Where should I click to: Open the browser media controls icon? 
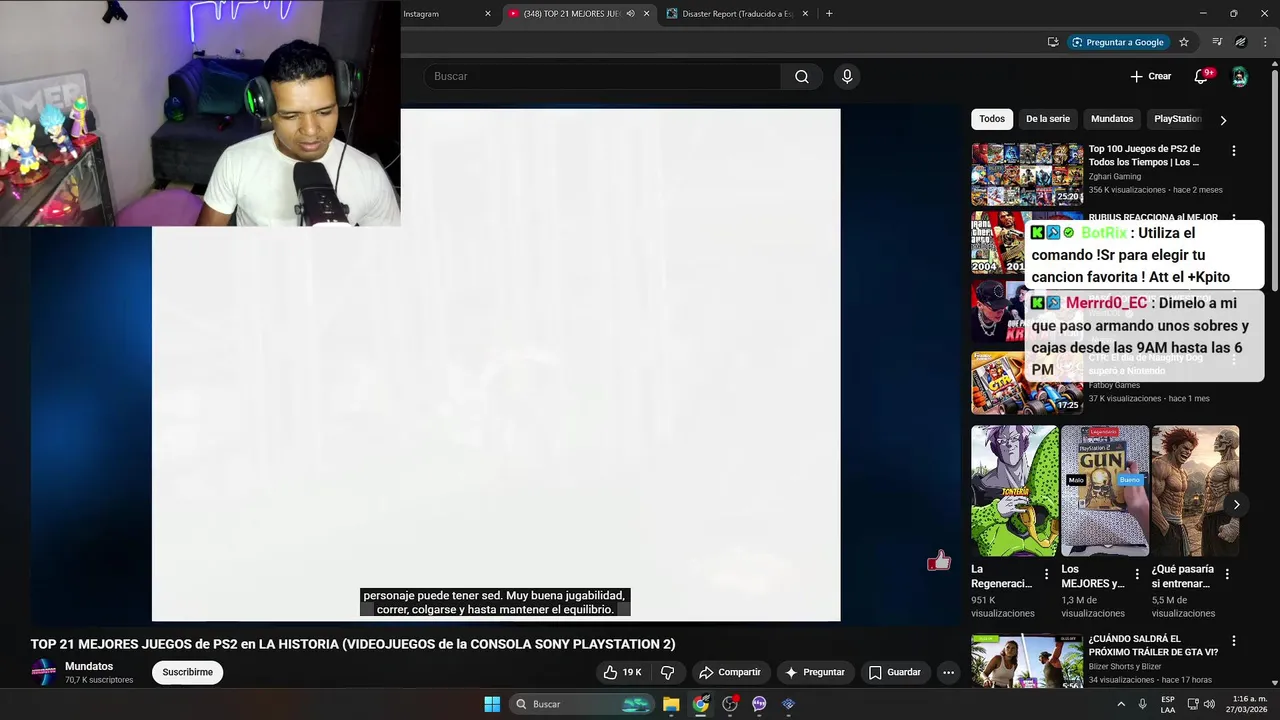tap(1217, 42)
